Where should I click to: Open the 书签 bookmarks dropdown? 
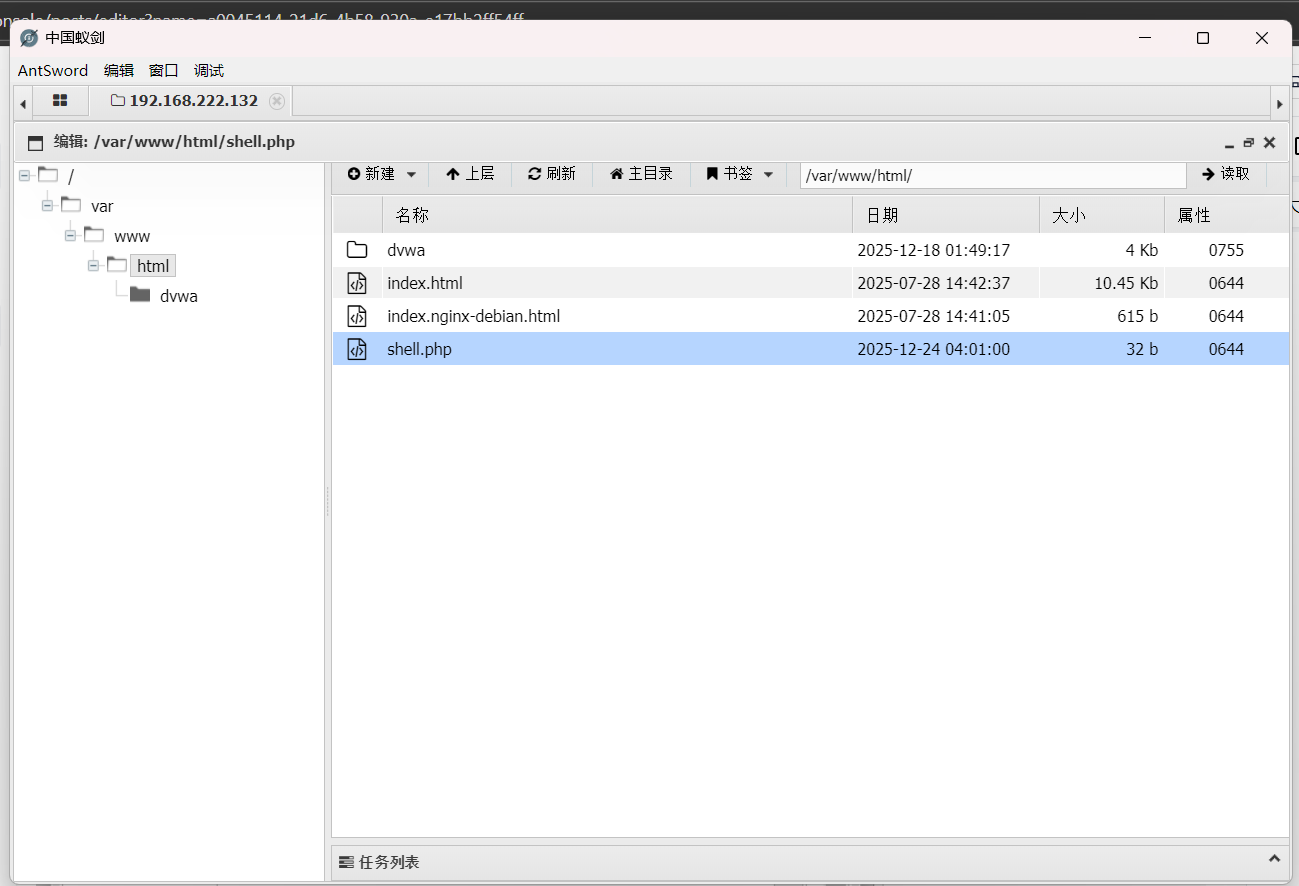(740, 174)
